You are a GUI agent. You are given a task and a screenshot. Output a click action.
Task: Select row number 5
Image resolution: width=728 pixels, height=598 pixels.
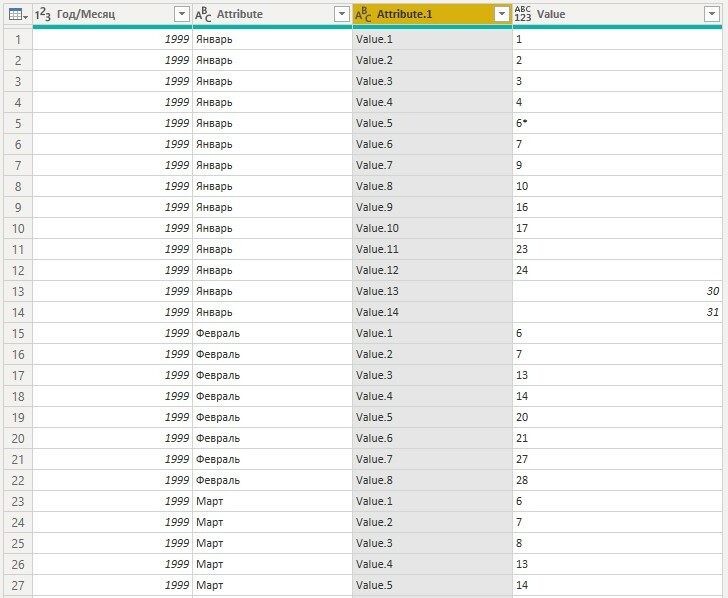click(18, 124)
